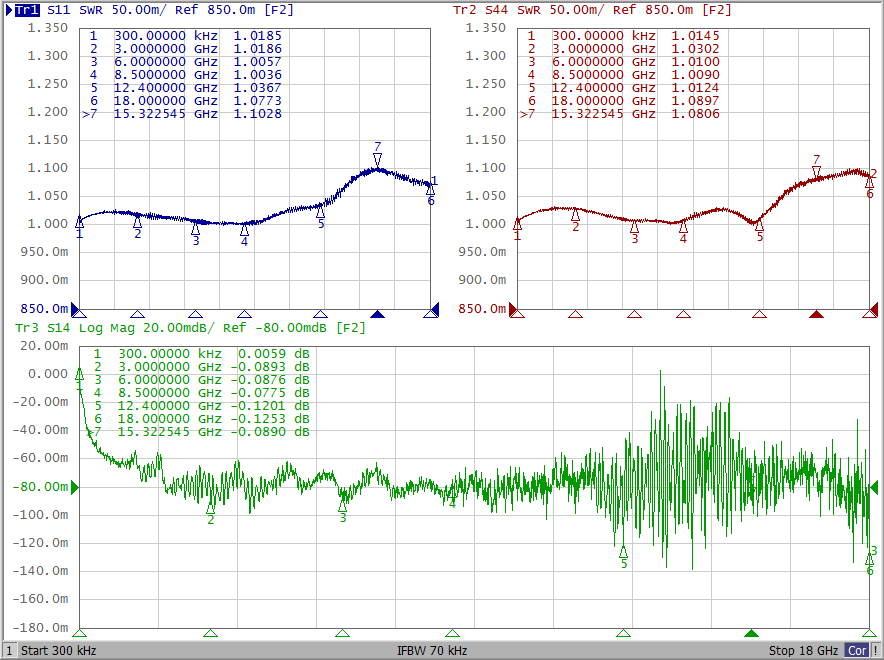The image size is (884, 660).
Task: Click filled blue active marker triangle on Tr1 axis
Action: (x=377, y=313)
